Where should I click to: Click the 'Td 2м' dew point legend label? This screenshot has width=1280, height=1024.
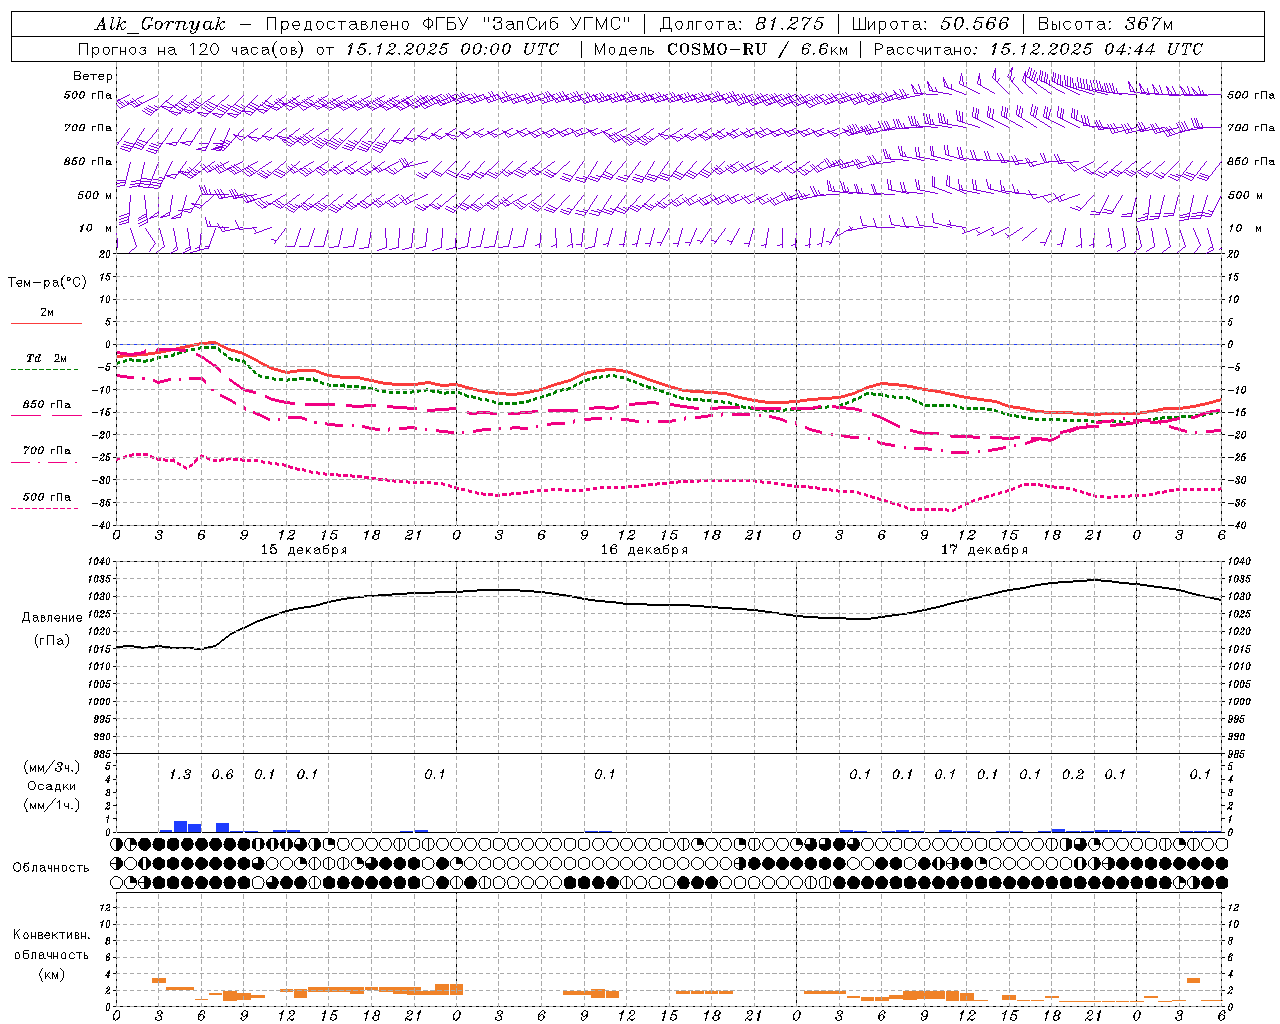tap(46, 358)
